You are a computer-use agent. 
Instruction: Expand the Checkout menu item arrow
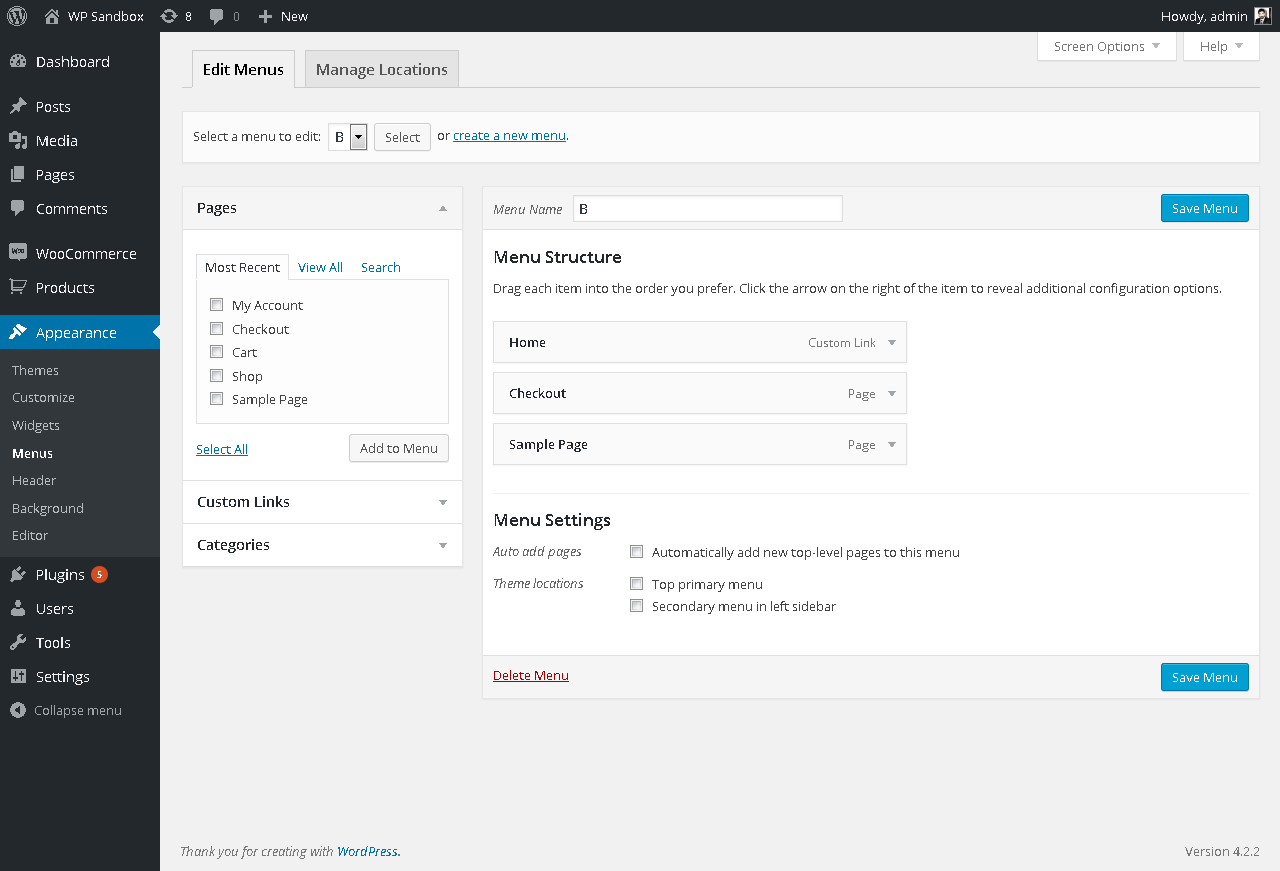892,394
